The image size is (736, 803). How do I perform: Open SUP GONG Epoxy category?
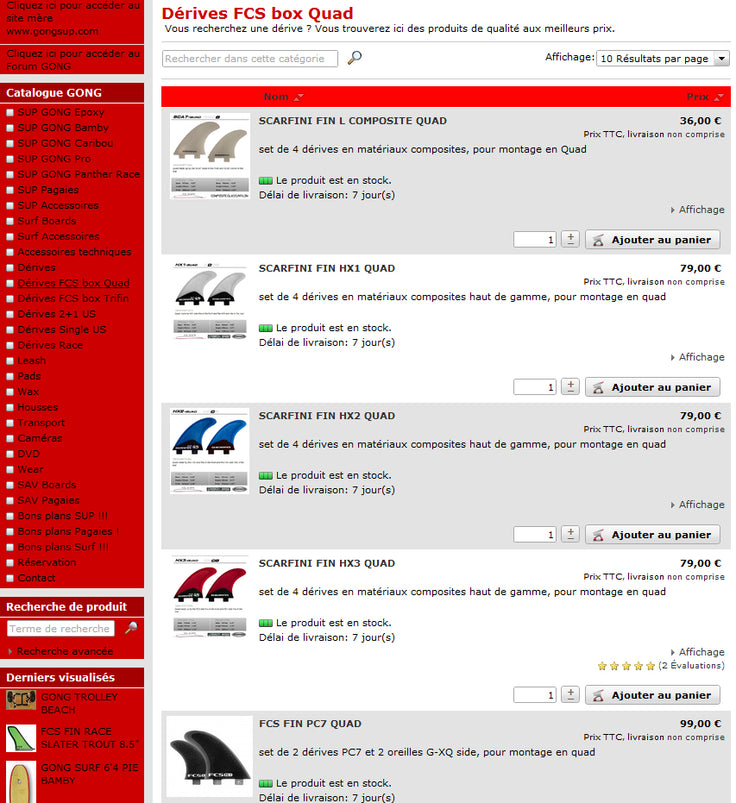pos(61,112)
